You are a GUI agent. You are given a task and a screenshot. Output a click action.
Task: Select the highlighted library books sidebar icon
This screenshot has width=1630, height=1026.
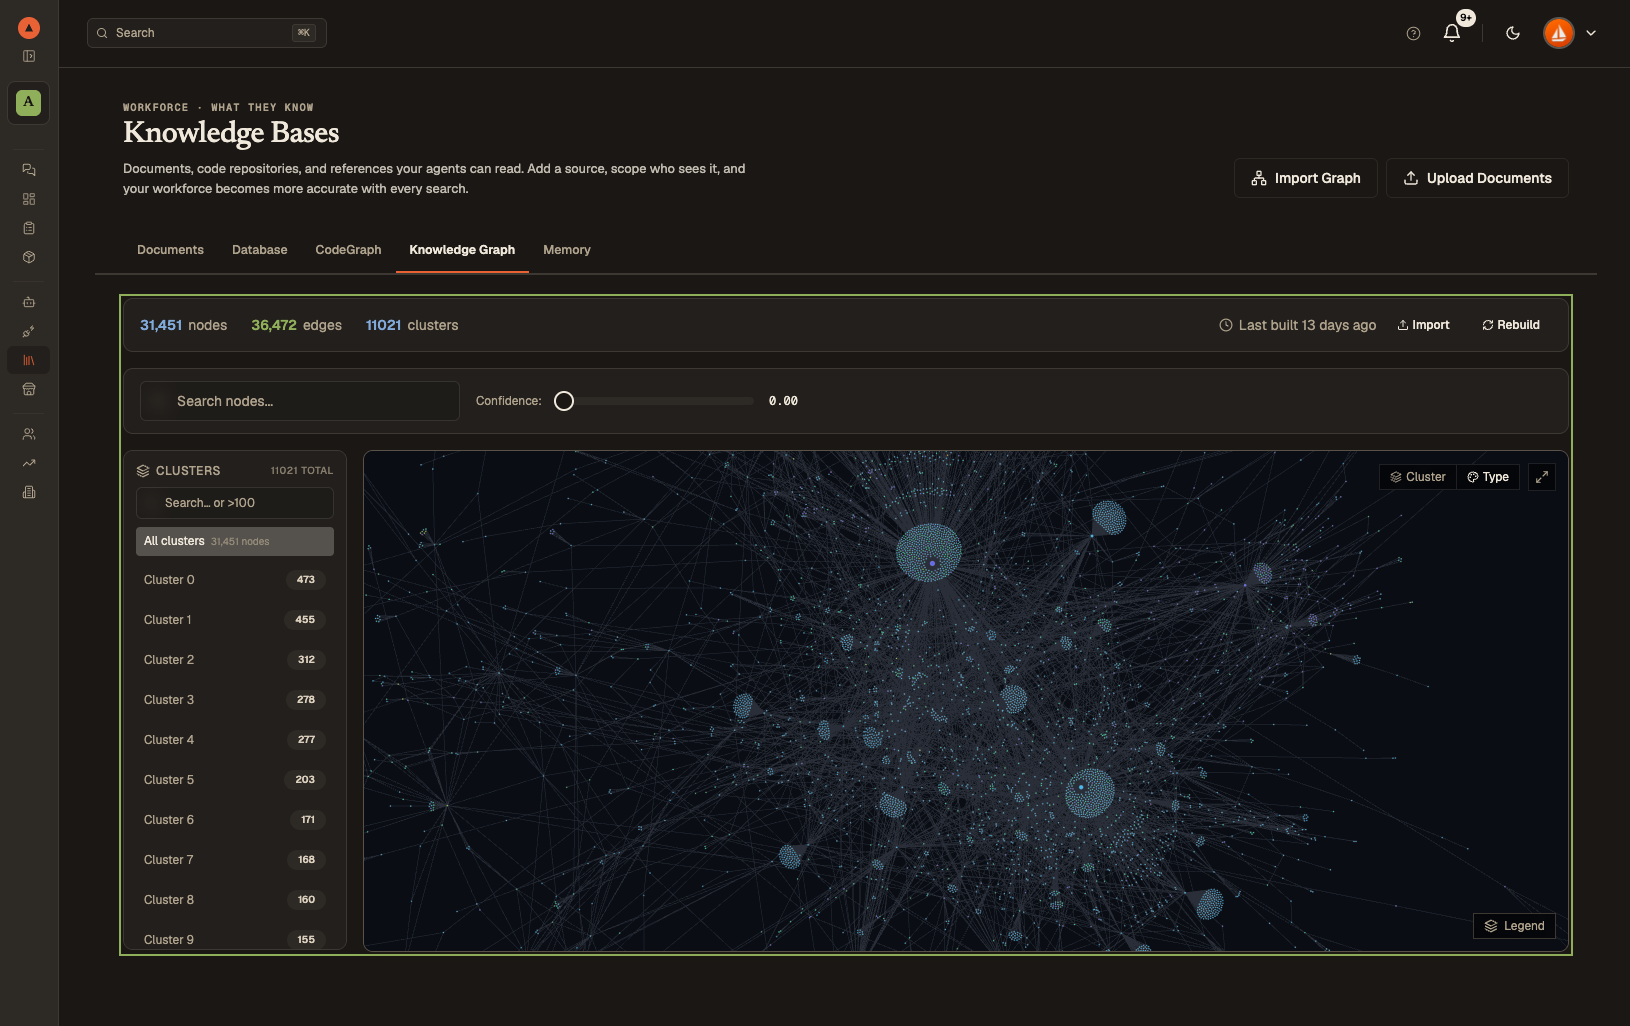coord(29,360)
